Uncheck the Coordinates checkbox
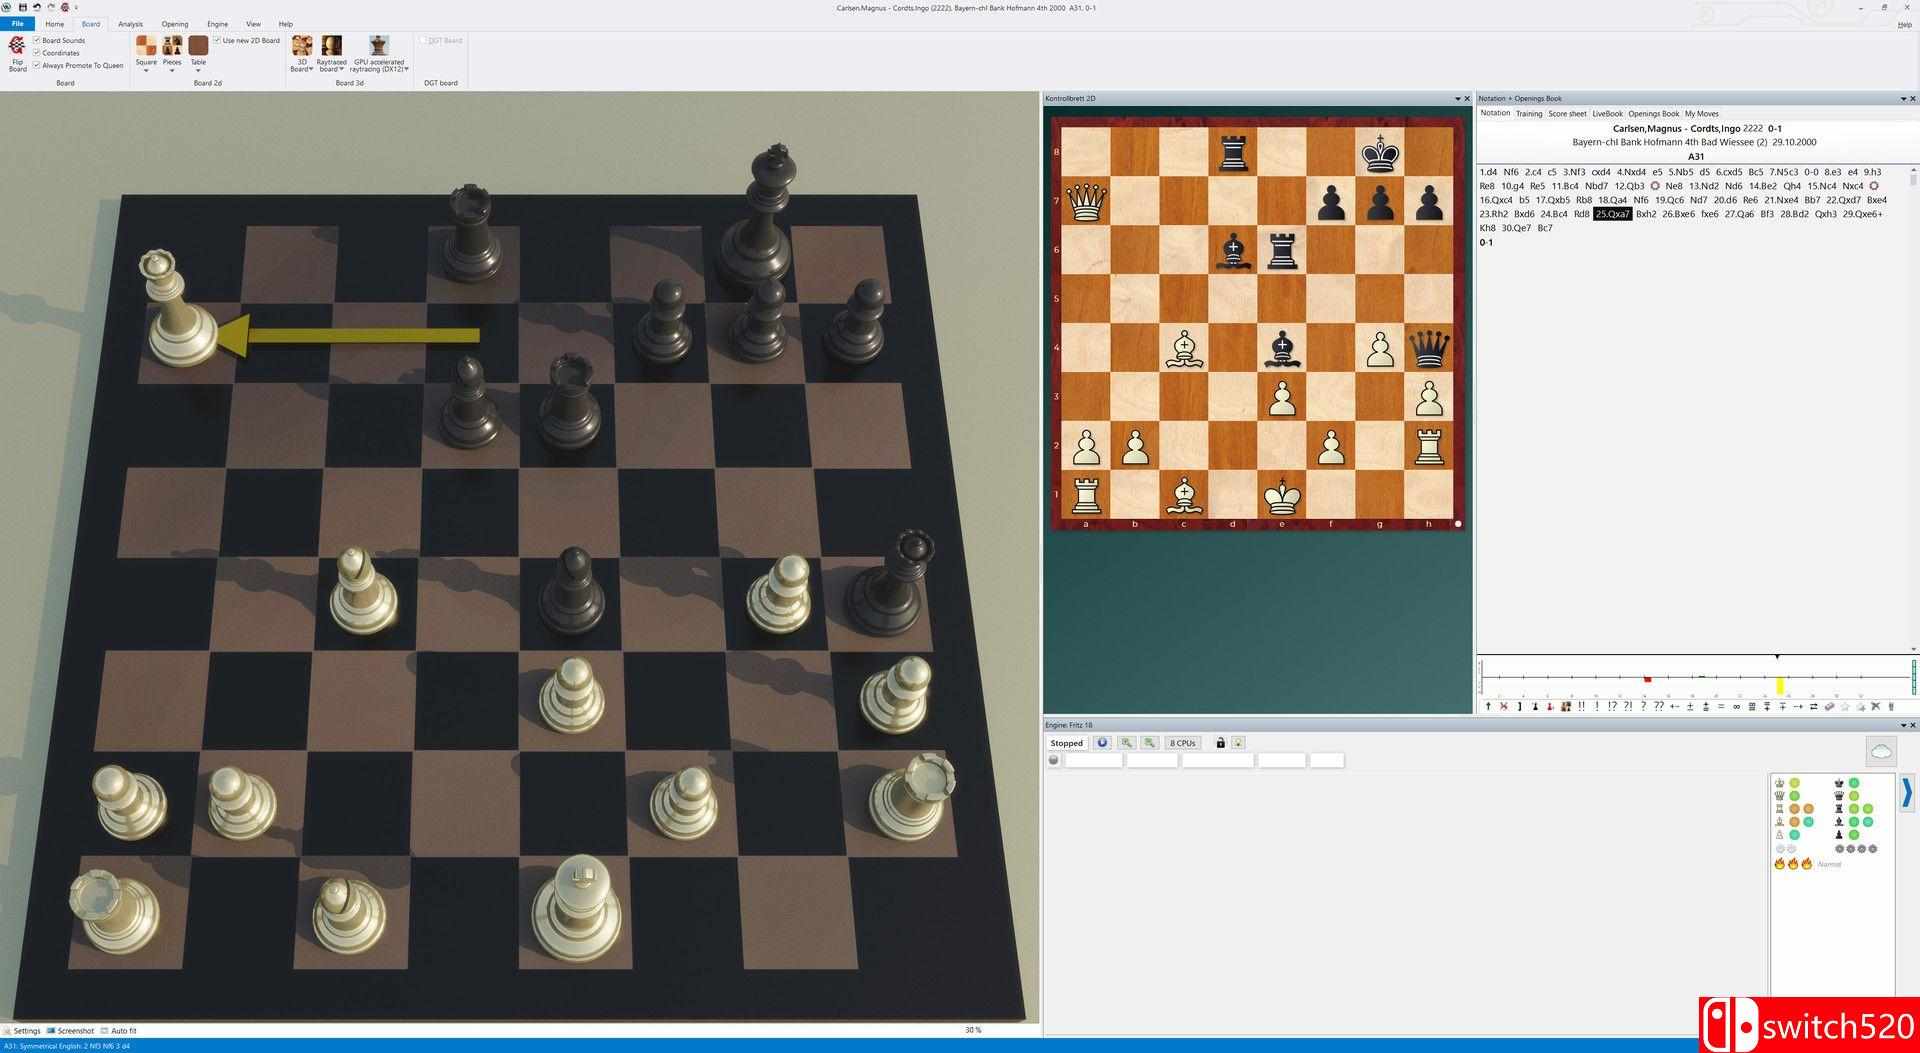The height and width of the screenshot is (1053, 1920). (37, 53)
